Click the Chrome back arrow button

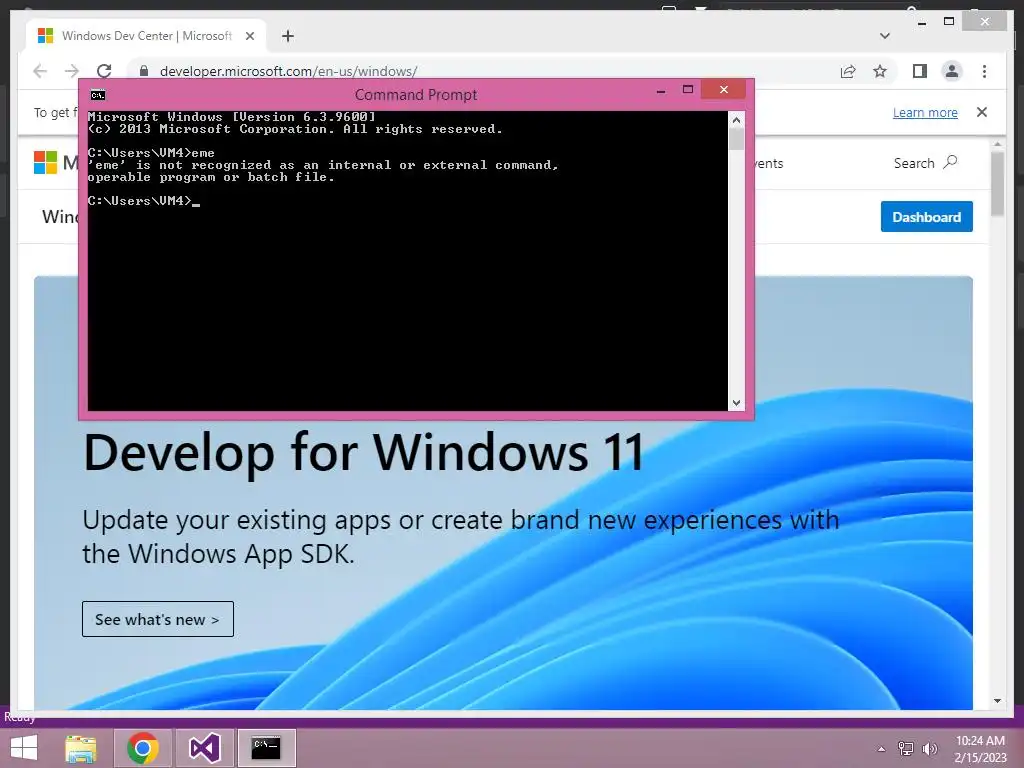(40, 71)
